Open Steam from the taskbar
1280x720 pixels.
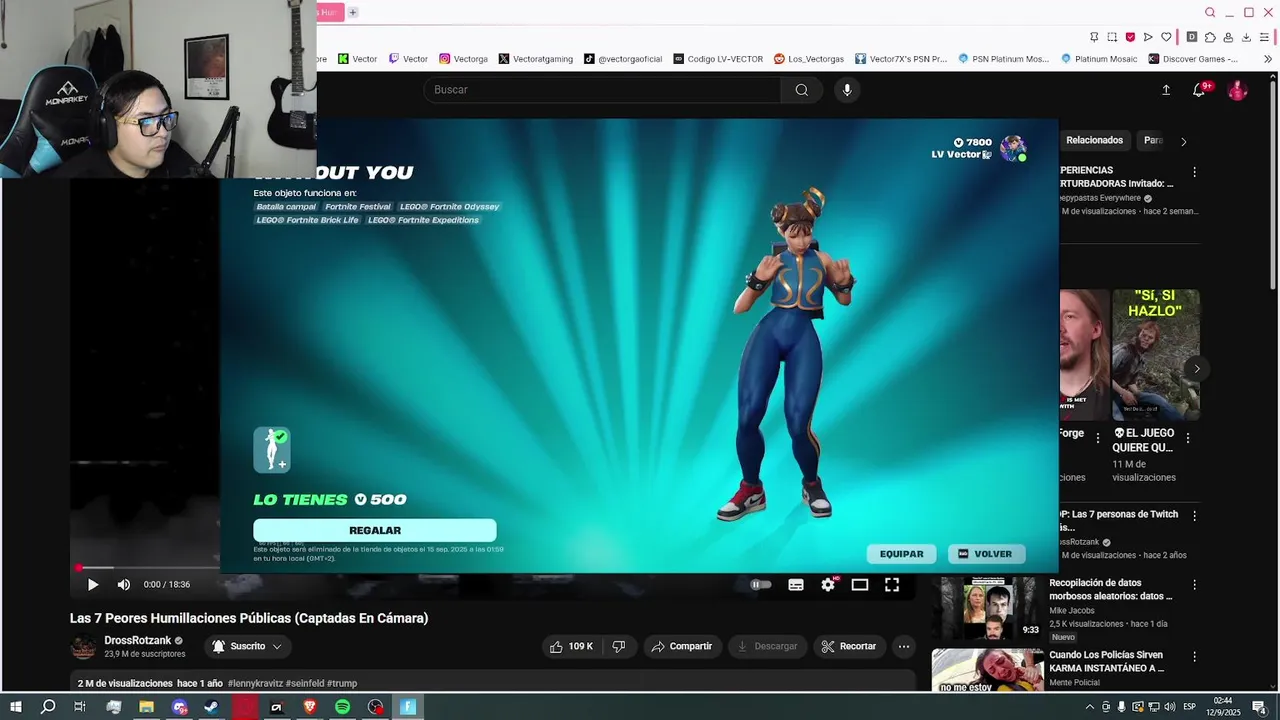click(x=211, y=707)
